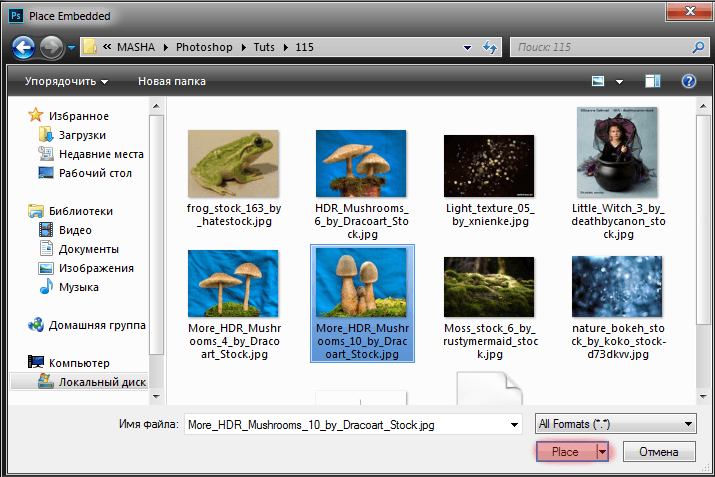The width and height of the screenshot is (715, 477).
Task: Click the help question mark icon
Action: click(688, 81)
